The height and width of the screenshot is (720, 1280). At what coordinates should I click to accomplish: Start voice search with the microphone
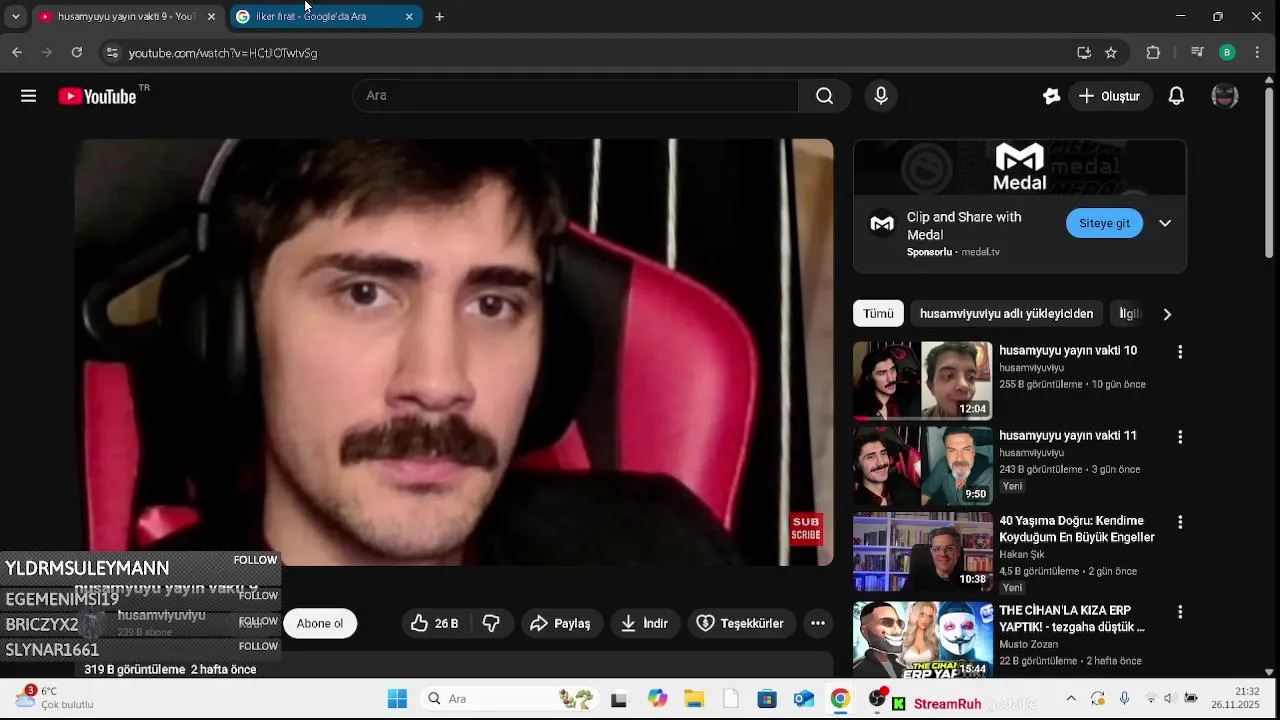point(881,96)
